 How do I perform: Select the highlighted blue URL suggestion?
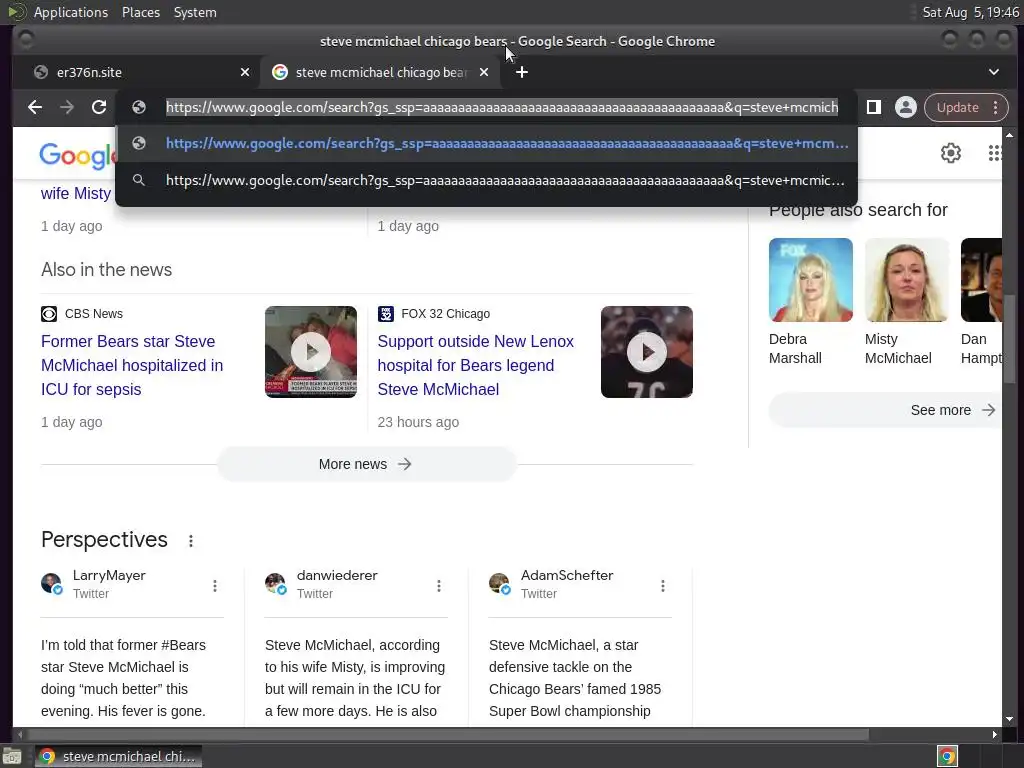[x=487, y=143]
